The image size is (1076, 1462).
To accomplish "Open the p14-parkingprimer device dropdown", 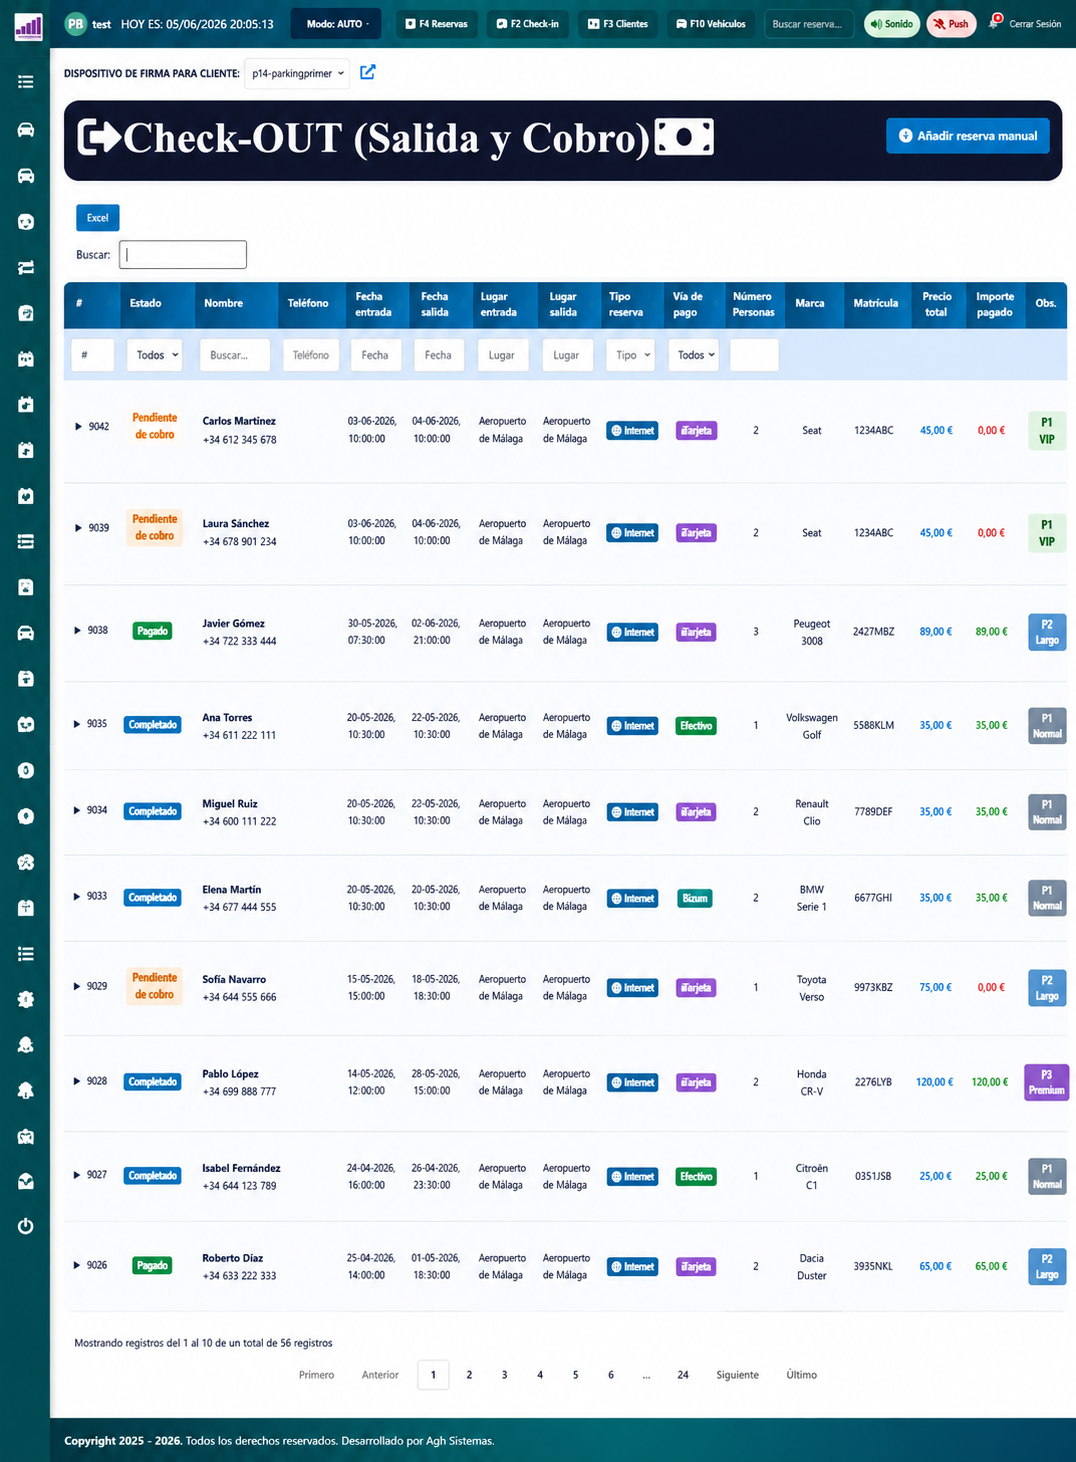I will (297, 73).
